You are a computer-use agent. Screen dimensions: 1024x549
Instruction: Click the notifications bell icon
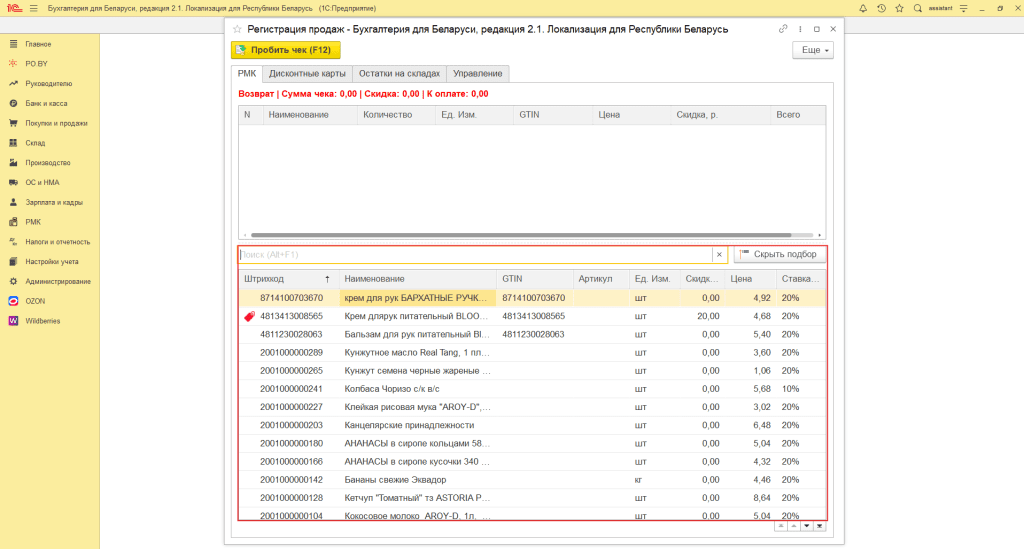(x=863, y=8)
